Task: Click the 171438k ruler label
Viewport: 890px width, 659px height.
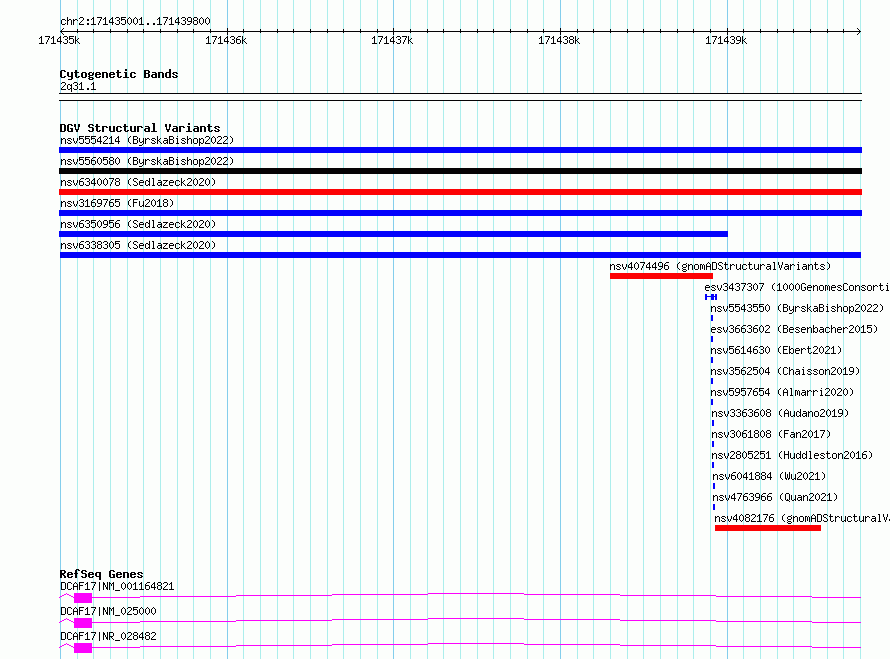Action: (559, 40)
